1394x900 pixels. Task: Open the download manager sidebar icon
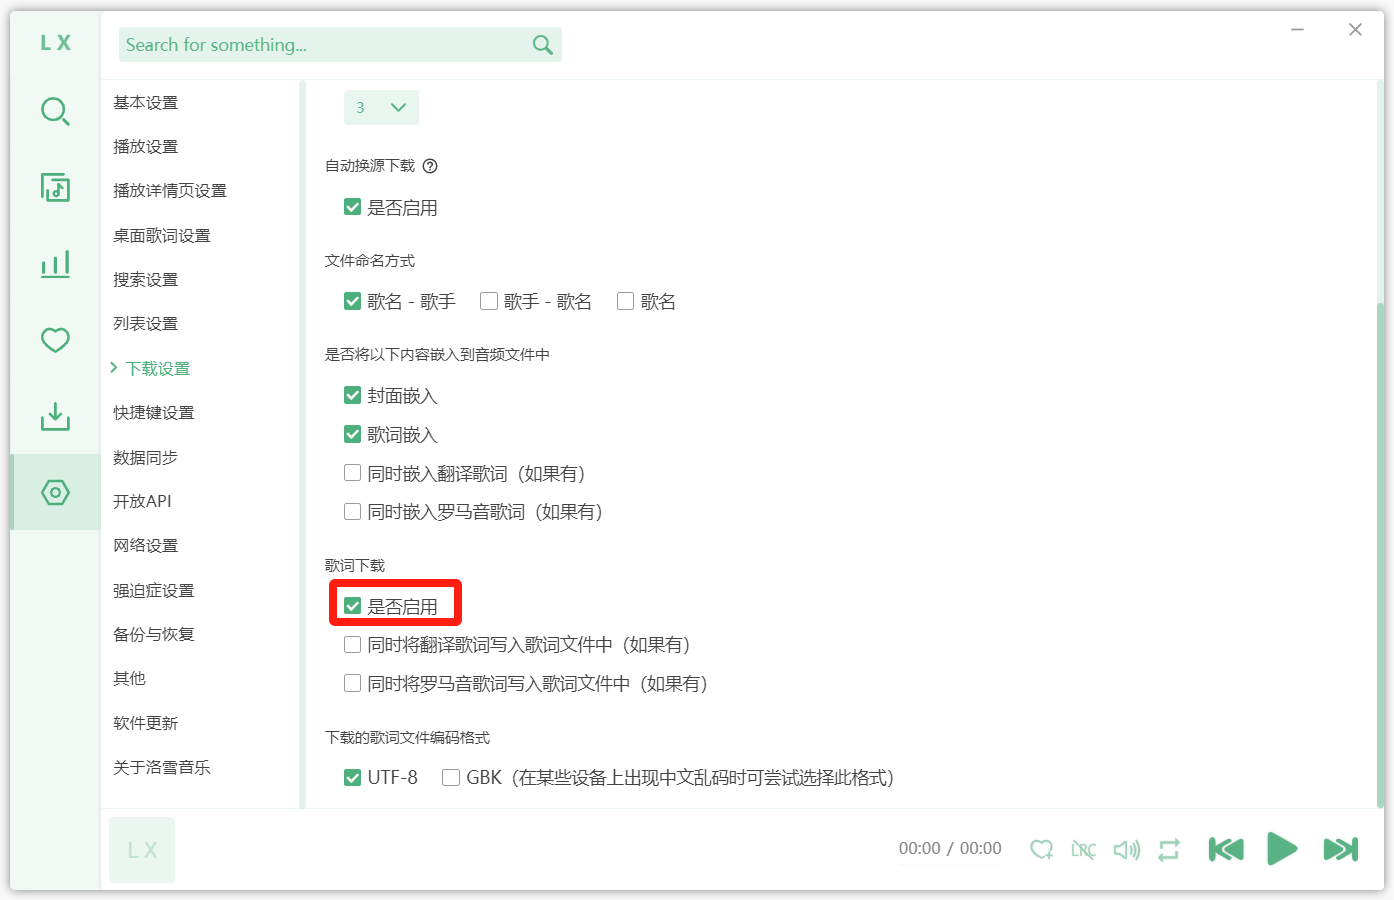coord(55,416)
